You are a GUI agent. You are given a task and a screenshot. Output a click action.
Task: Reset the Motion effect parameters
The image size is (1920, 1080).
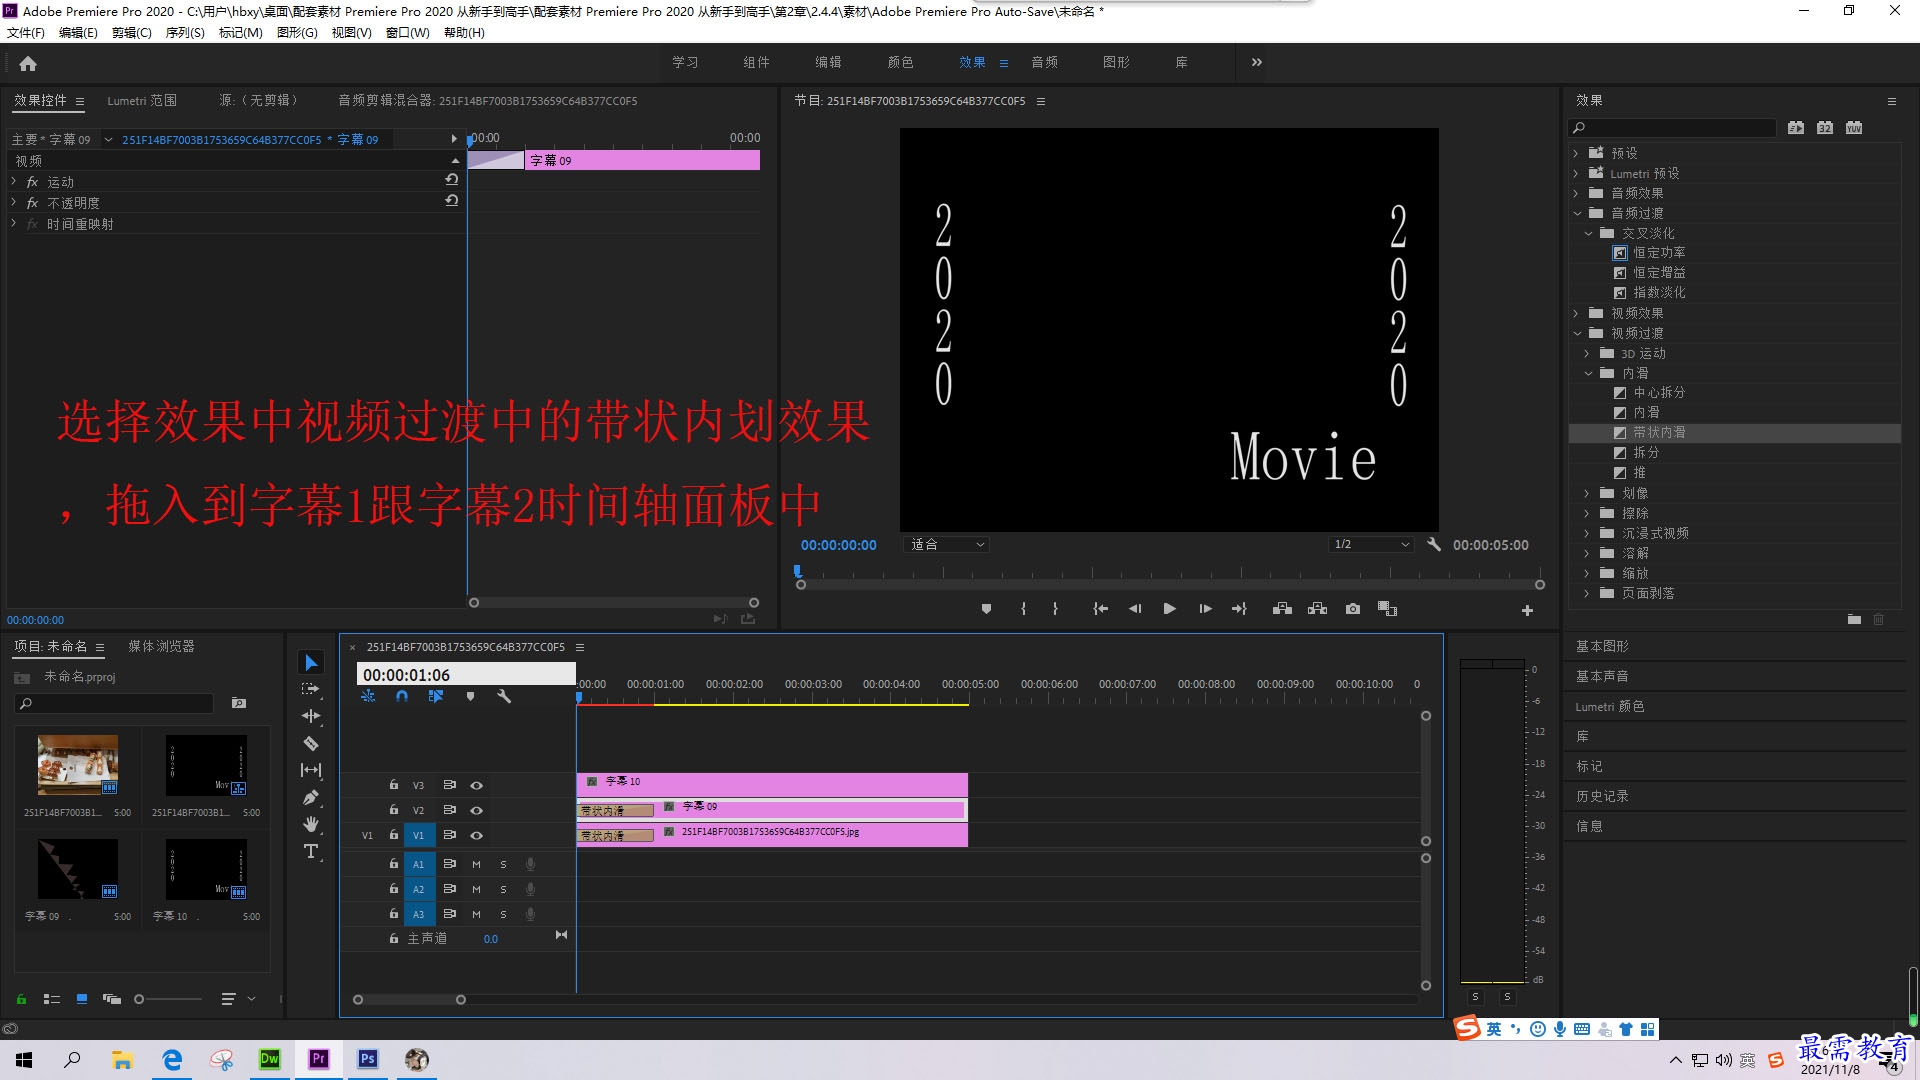(x=452, y=180)
